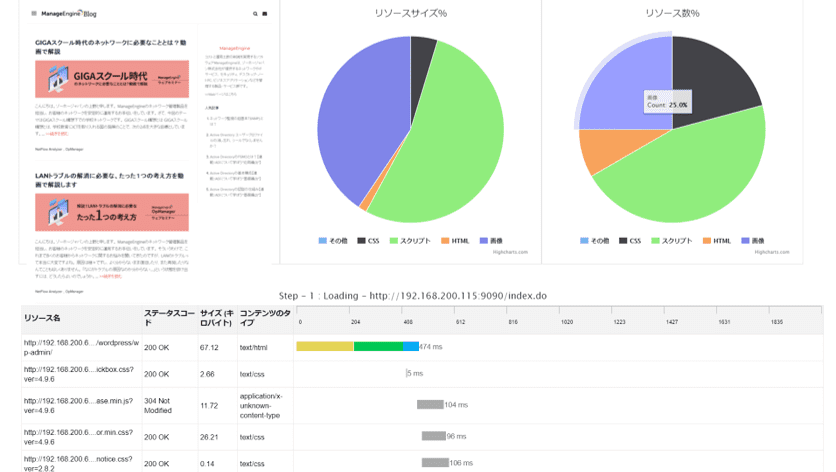Click the icon right of the search magnifier
836x472 pixels.
click(x=265, y=14)
